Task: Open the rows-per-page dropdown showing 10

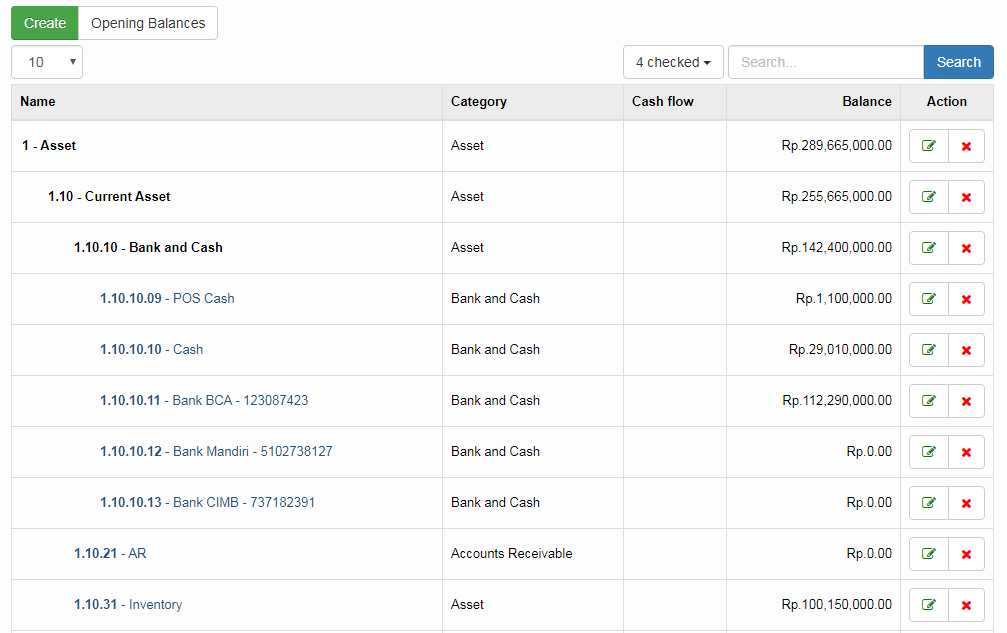Action: [x=47, y=62]
